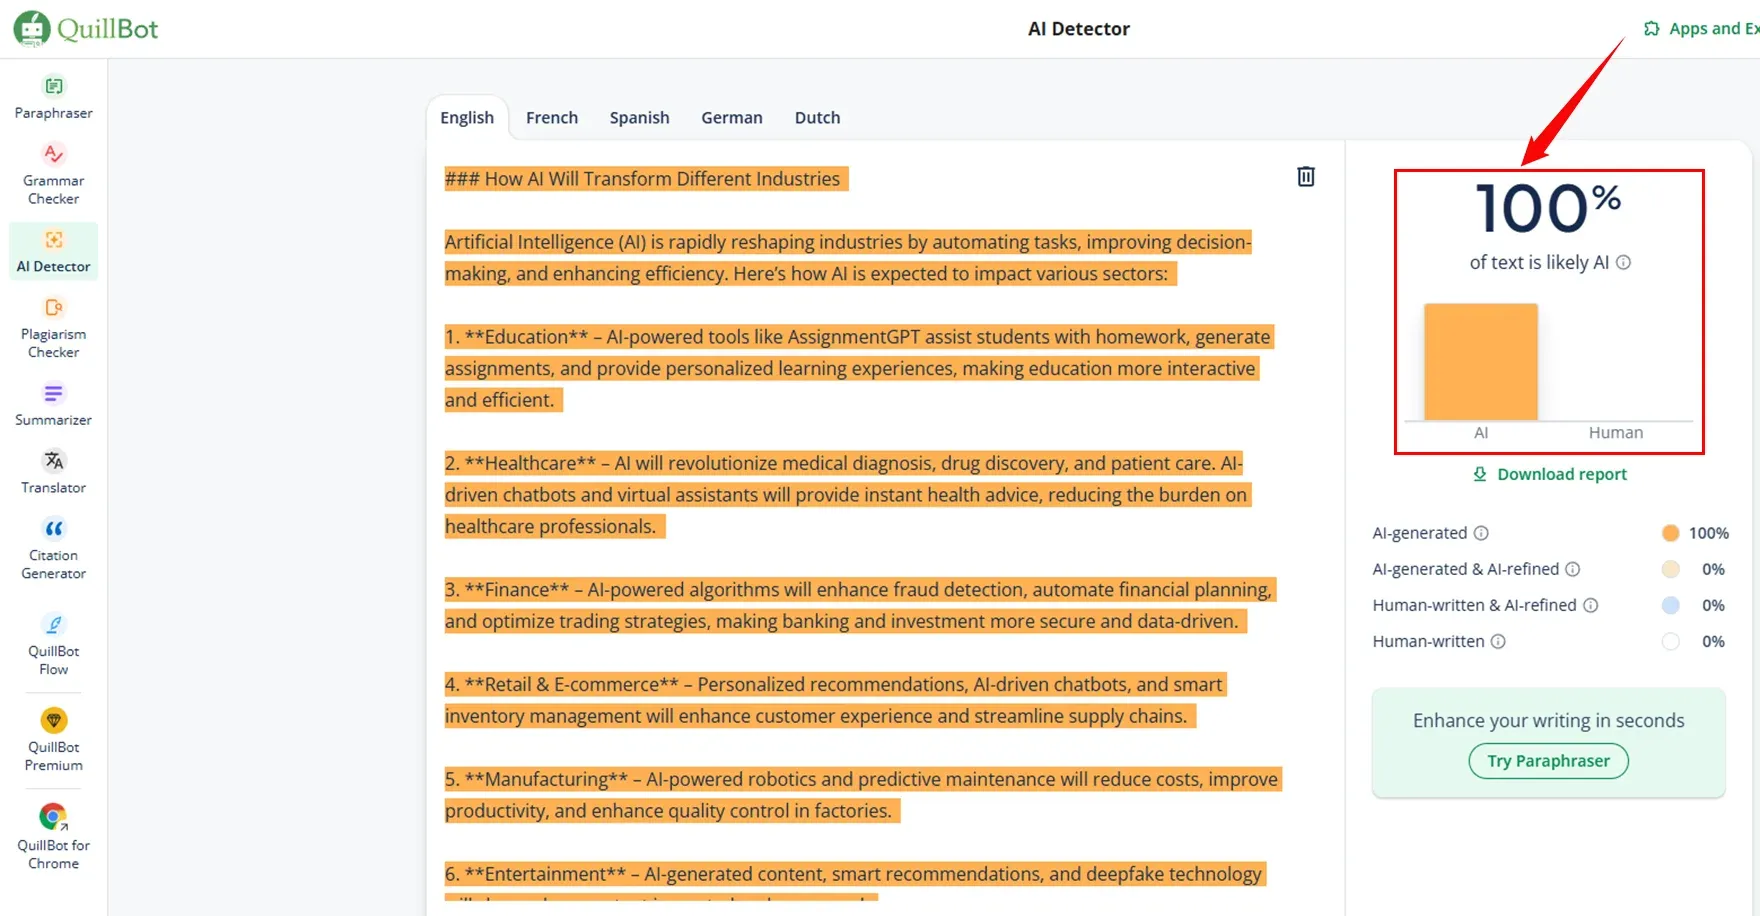Click the orange AI bar in the chart
This screenshot has height=916, width=1760.
pos(1481,362)
